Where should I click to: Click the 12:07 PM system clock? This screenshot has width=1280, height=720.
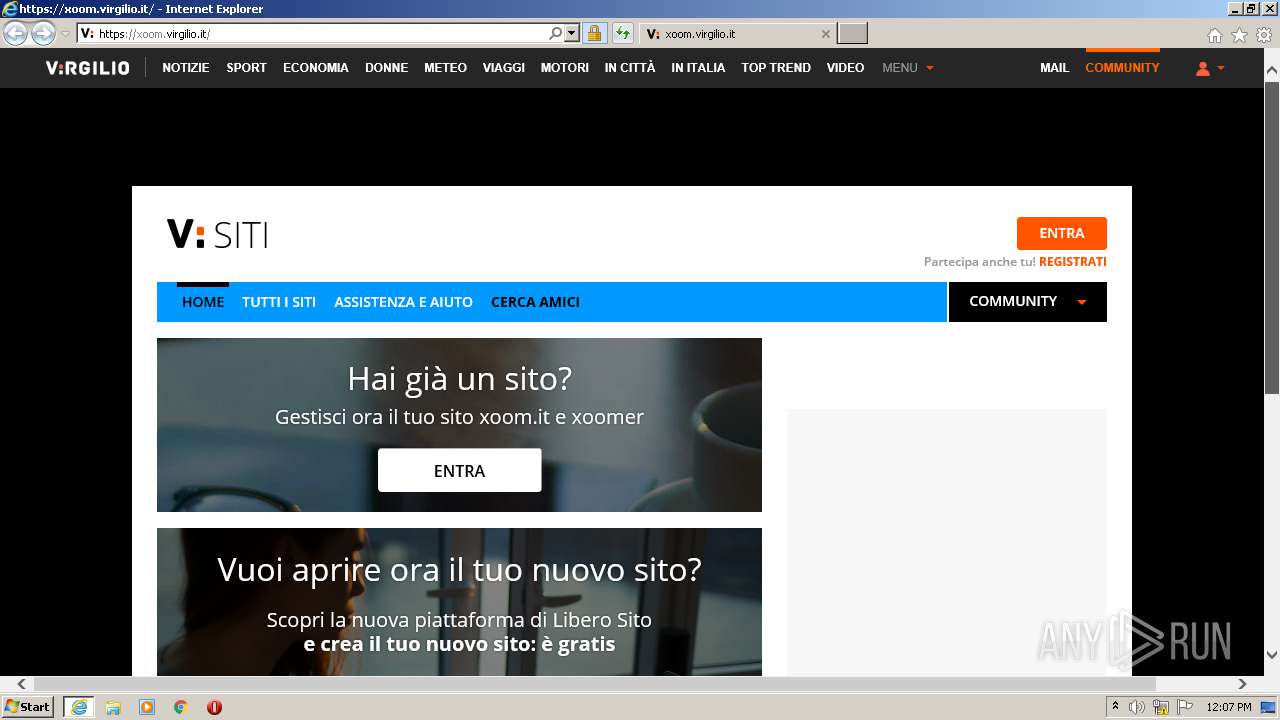[x=1228, y=707]
